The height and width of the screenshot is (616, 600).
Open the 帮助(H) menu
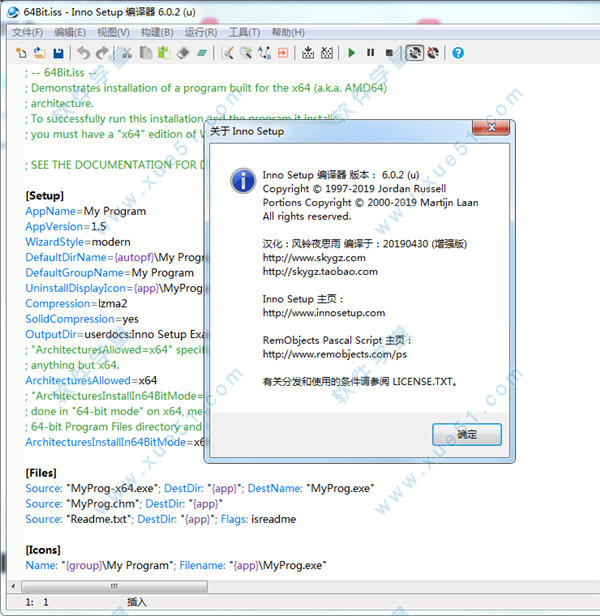pyautogui.click(x=288, y=32)
